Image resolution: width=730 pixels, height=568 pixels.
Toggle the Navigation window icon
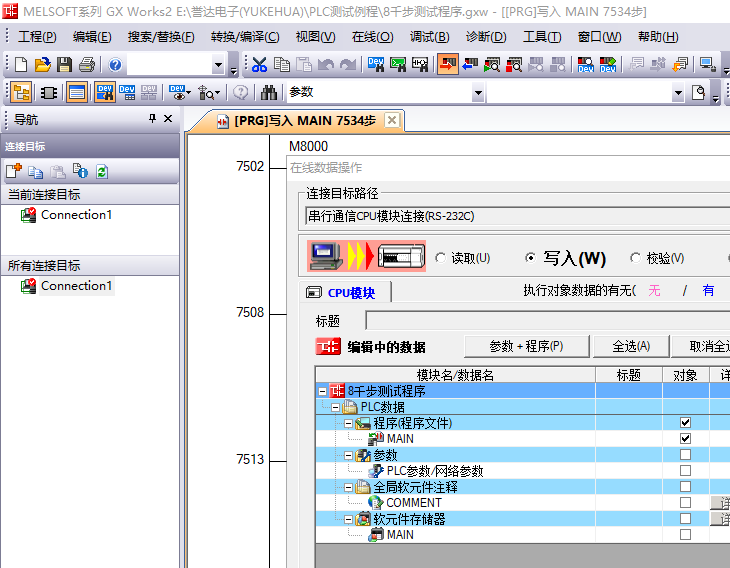click(x=21, y=93)
